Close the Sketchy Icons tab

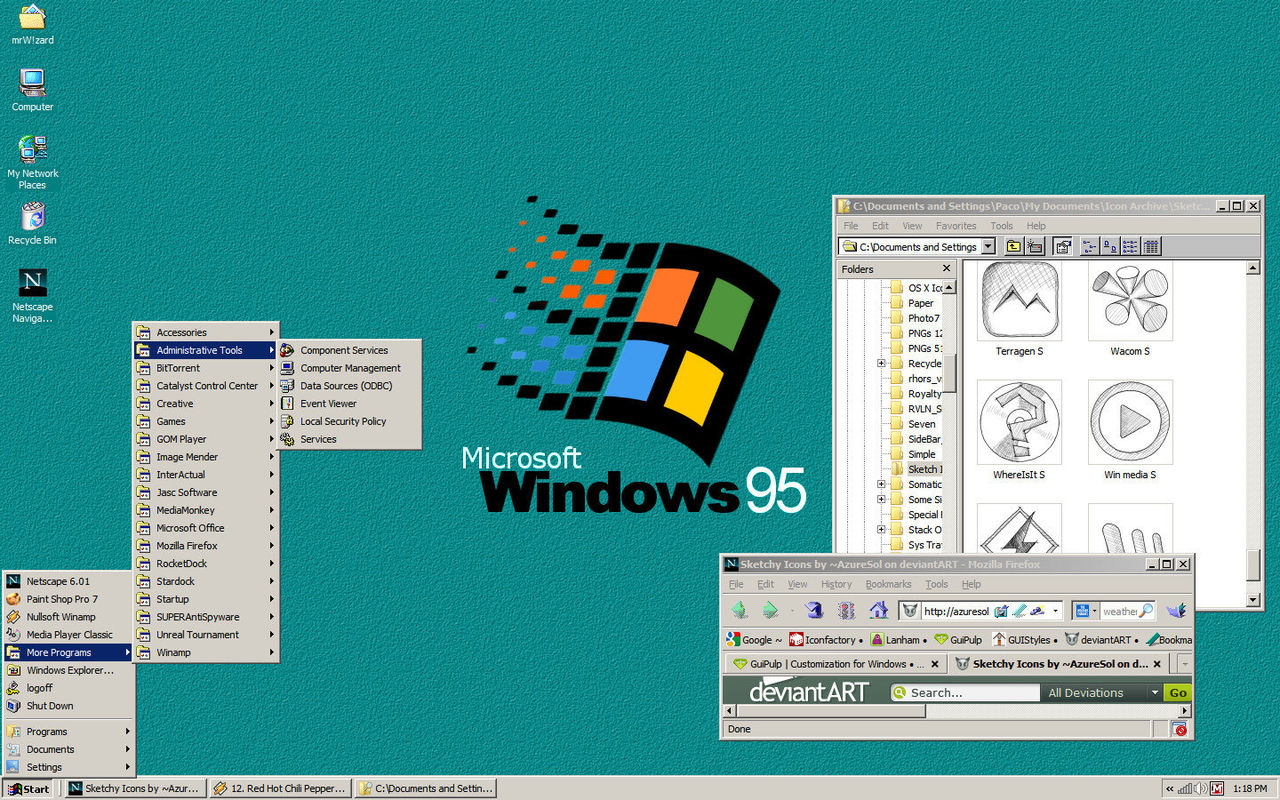1157,663
